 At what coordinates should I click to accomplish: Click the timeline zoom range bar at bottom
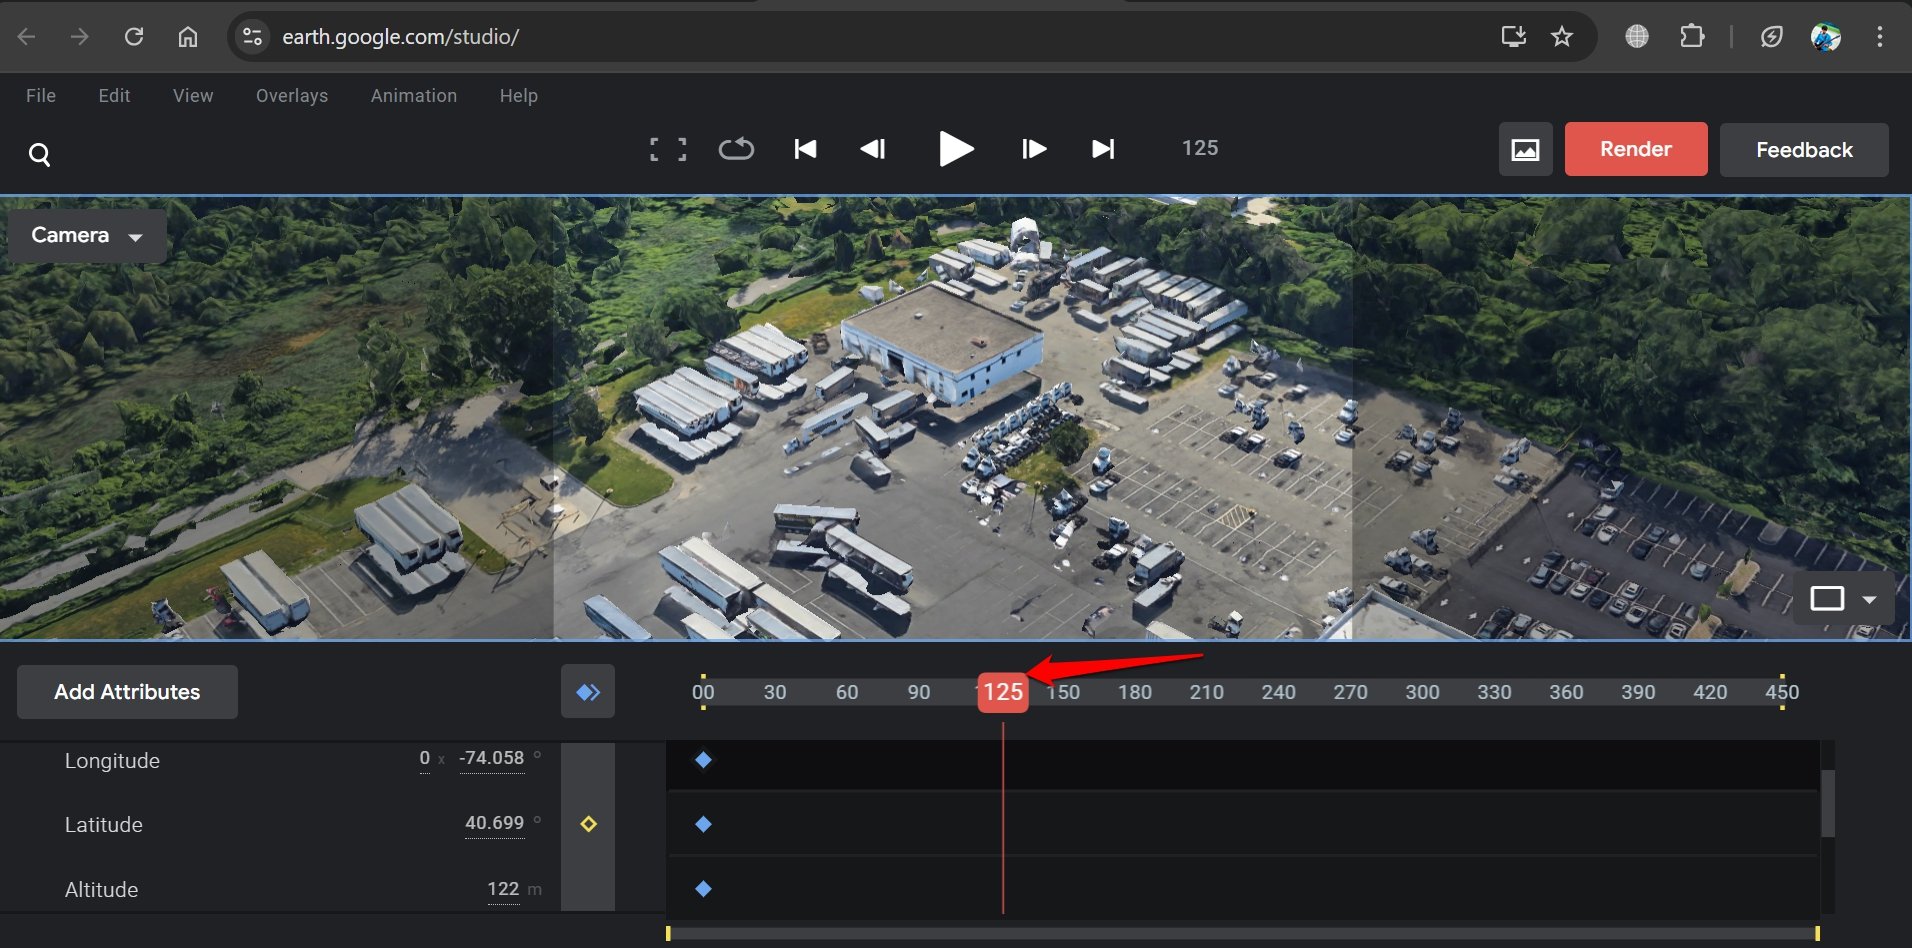click(x=1242, y=933)
